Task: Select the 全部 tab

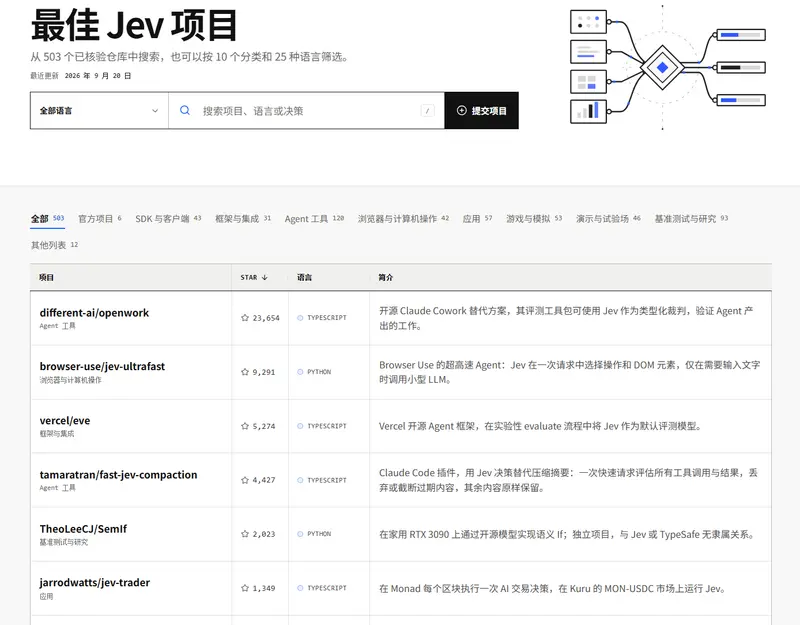Action: click(x=47, y=219)
